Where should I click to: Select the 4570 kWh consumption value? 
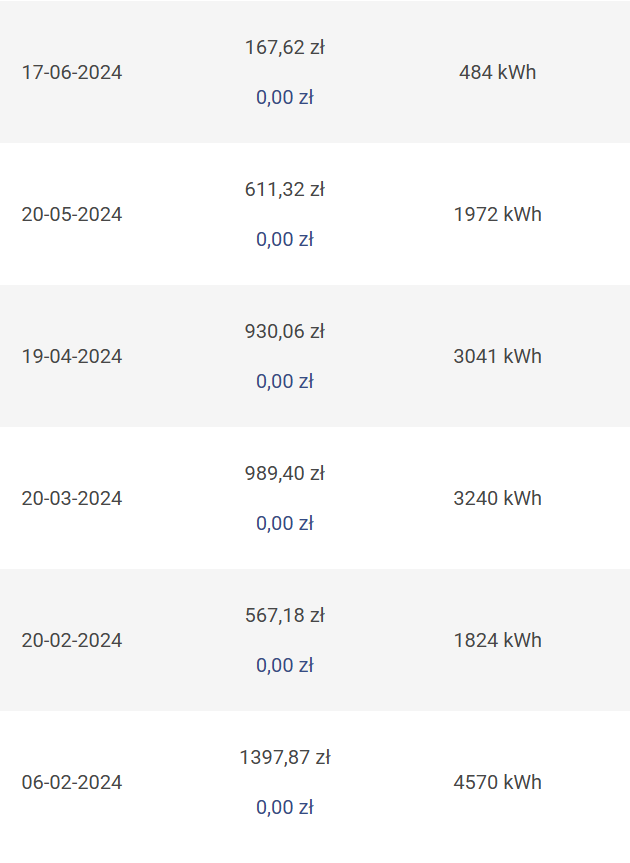coord(497,783)
